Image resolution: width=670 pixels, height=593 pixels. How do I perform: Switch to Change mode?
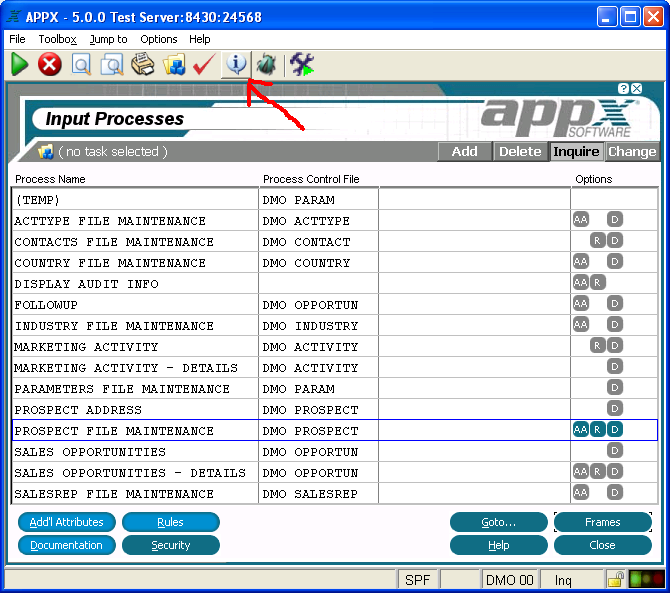632,151
